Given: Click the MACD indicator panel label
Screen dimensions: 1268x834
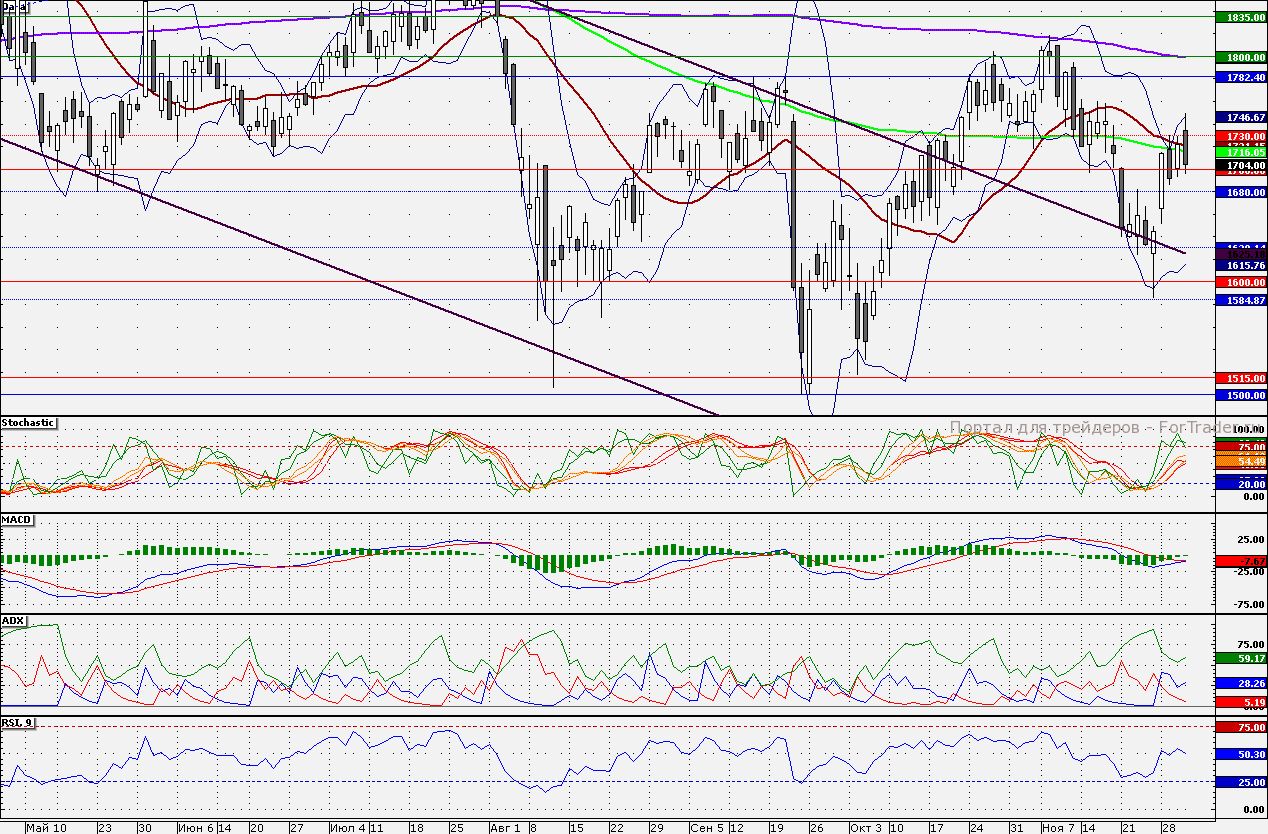Looking at the screenshot, I should click(x=15, y=521).
